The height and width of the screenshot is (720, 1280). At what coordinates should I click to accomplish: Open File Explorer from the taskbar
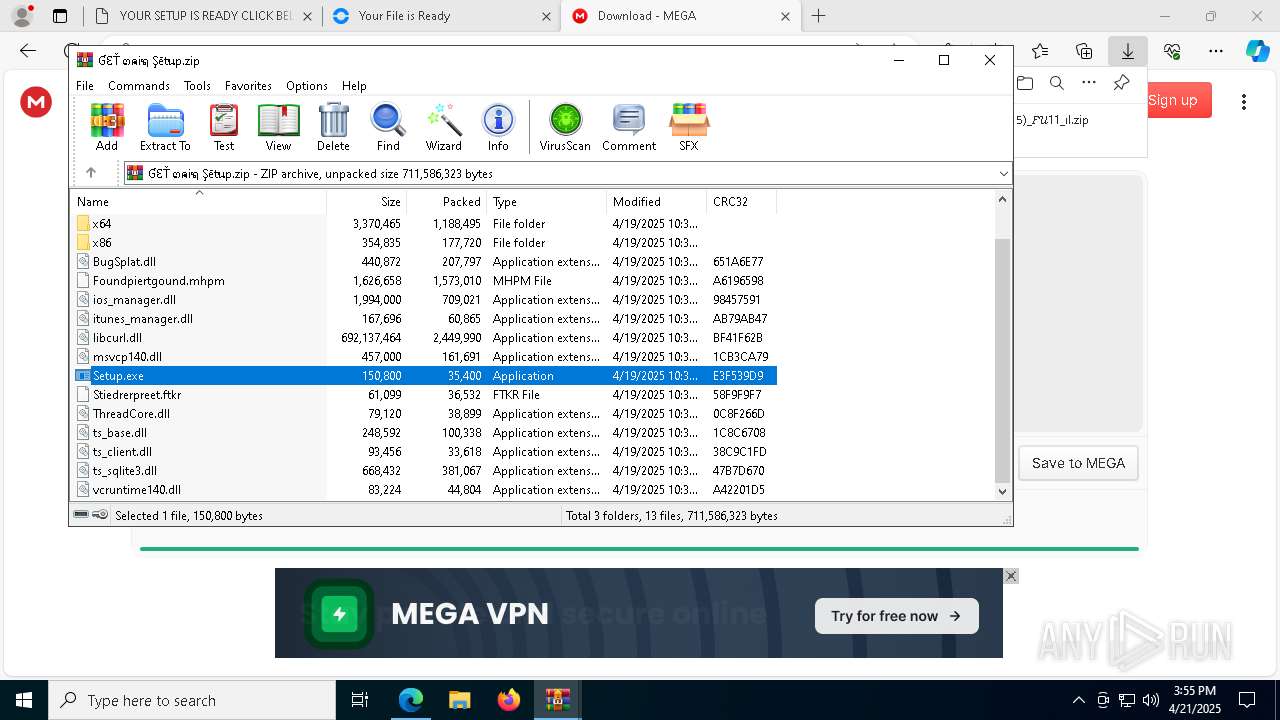(x=460, y=700)
